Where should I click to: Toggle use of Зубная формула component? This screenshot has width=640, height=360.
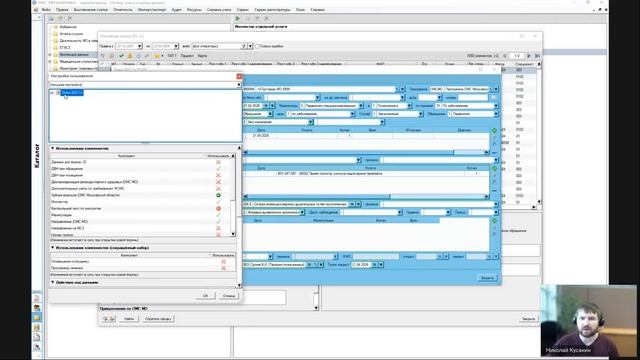point(218,195)
